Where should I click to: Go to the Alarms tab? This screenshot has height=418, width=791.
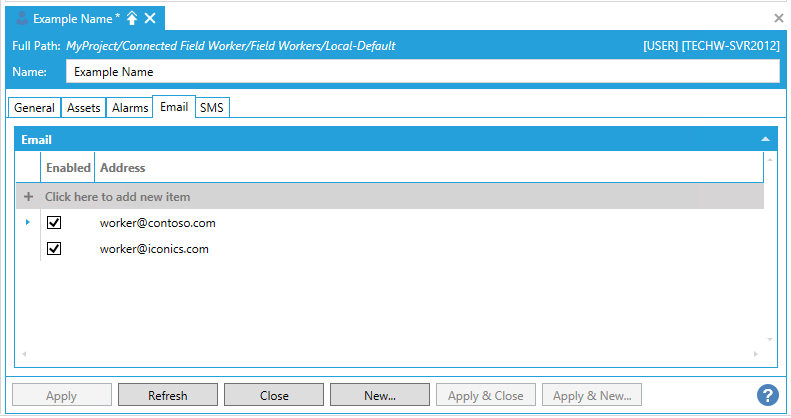pos(130,108)
